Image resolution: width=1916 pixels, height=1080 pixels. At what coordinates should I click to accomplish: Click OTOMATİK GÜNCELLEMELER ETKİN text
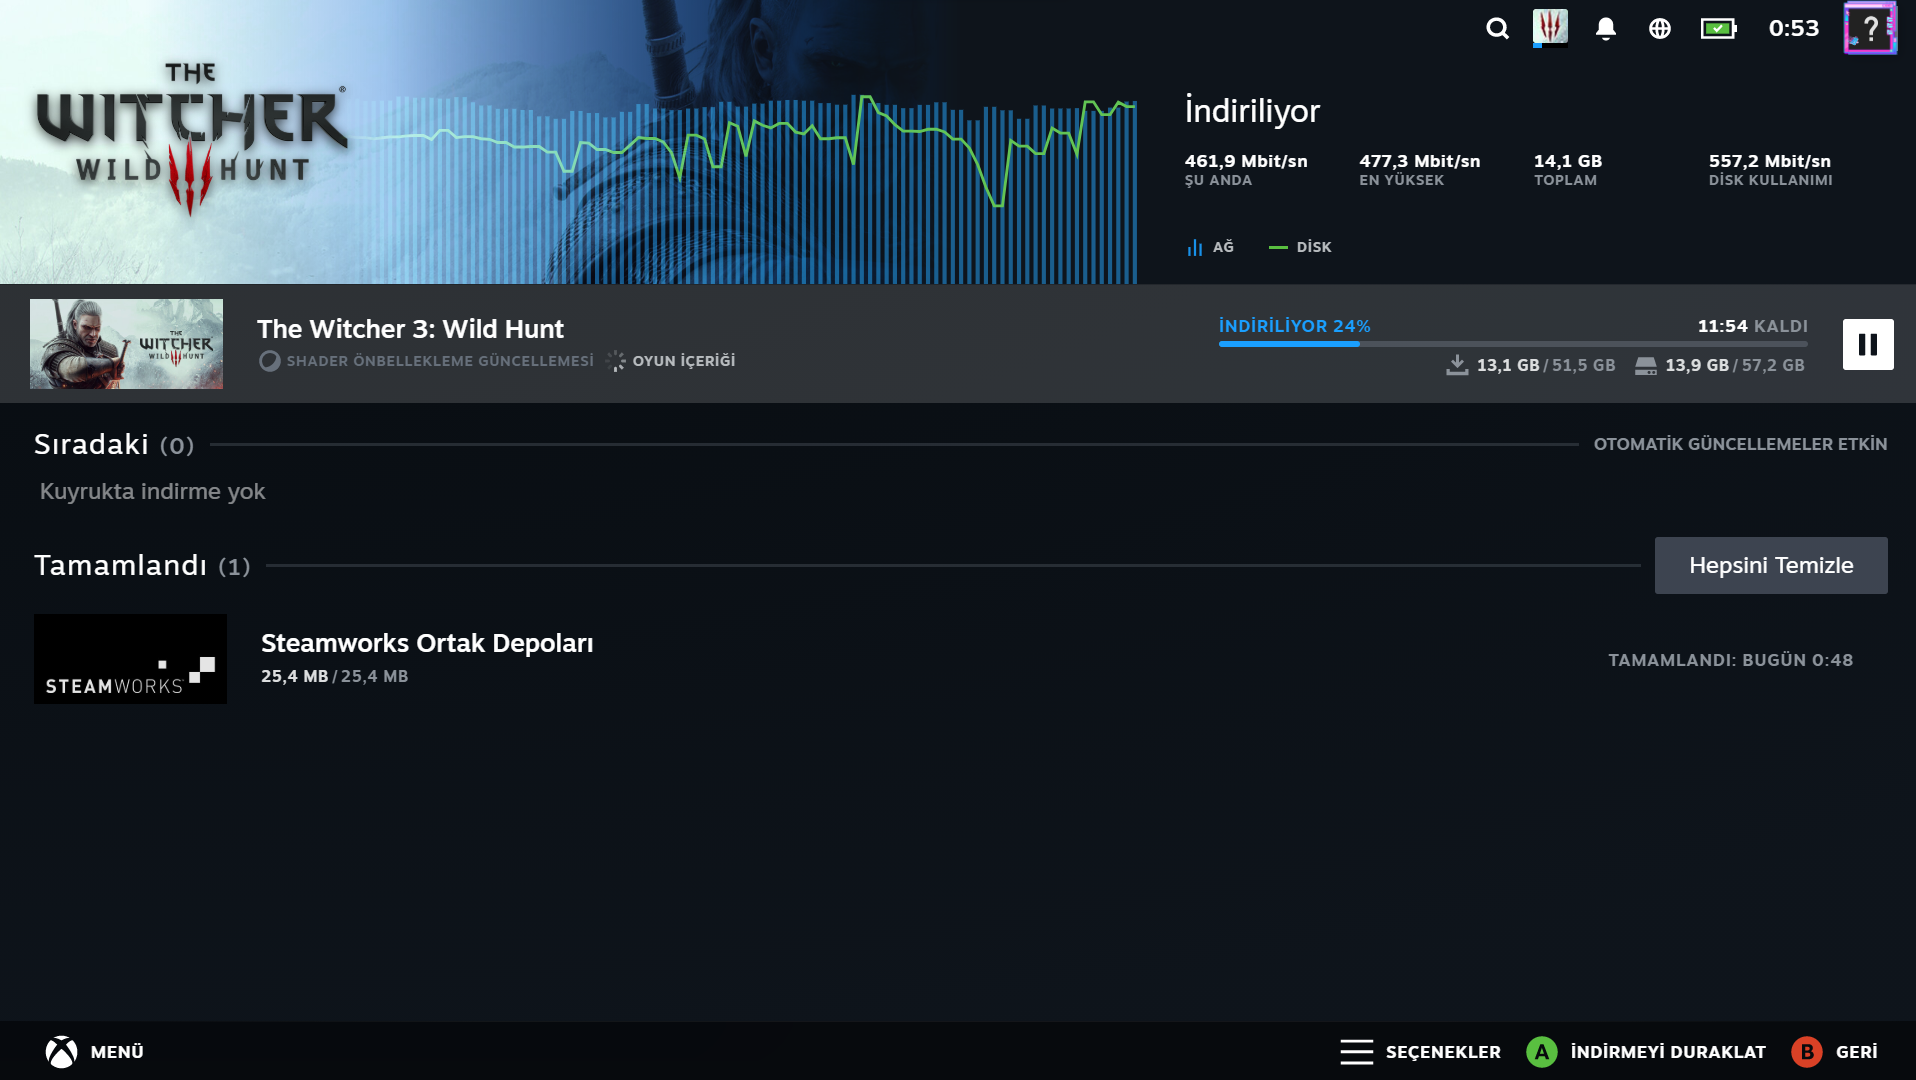pyautogui.click(x=1740, y=444)
